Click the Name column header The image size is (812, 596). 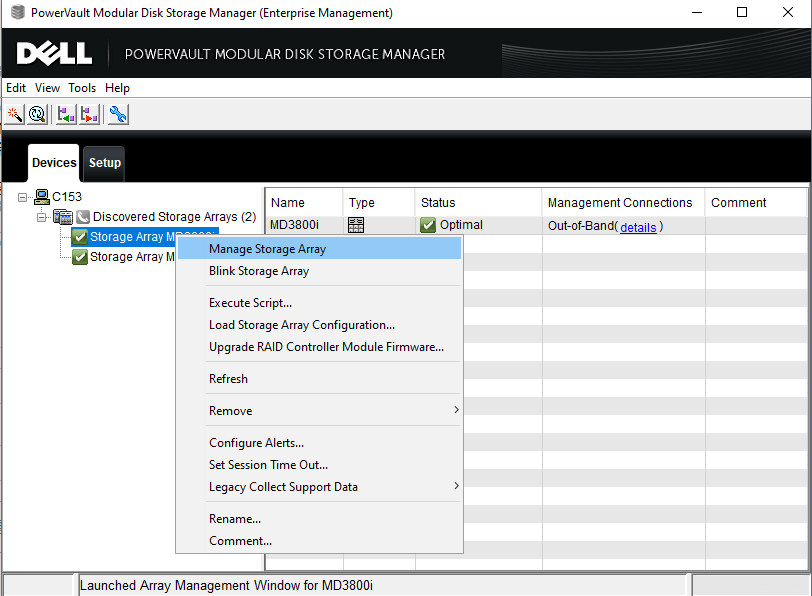coord(304,202)
